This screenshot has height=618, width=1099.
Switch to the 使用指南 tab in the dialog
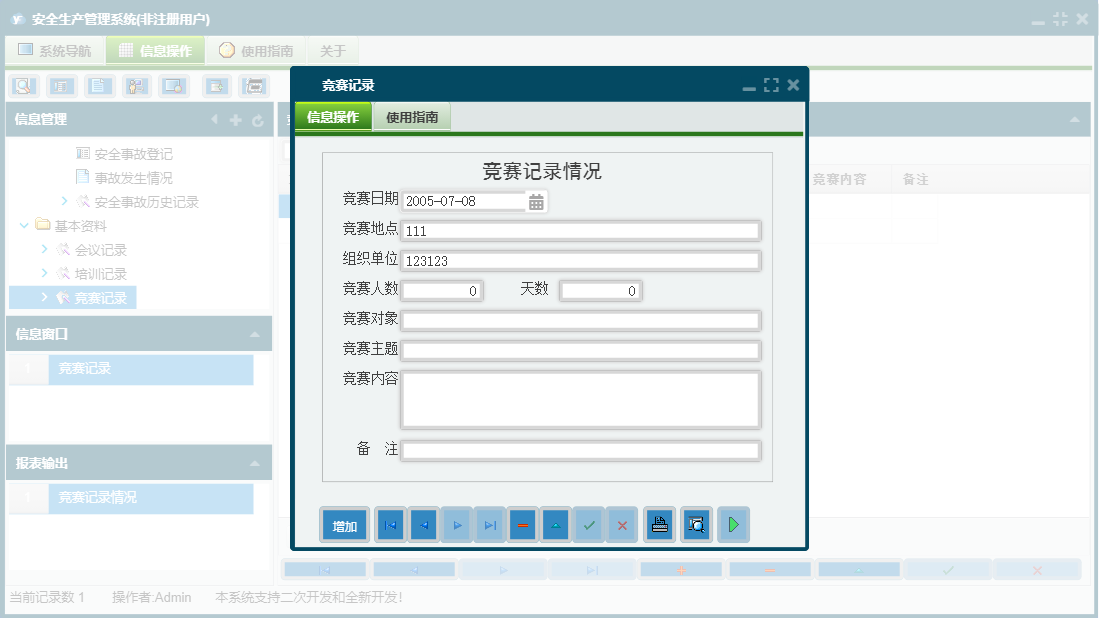pos(412,116)
